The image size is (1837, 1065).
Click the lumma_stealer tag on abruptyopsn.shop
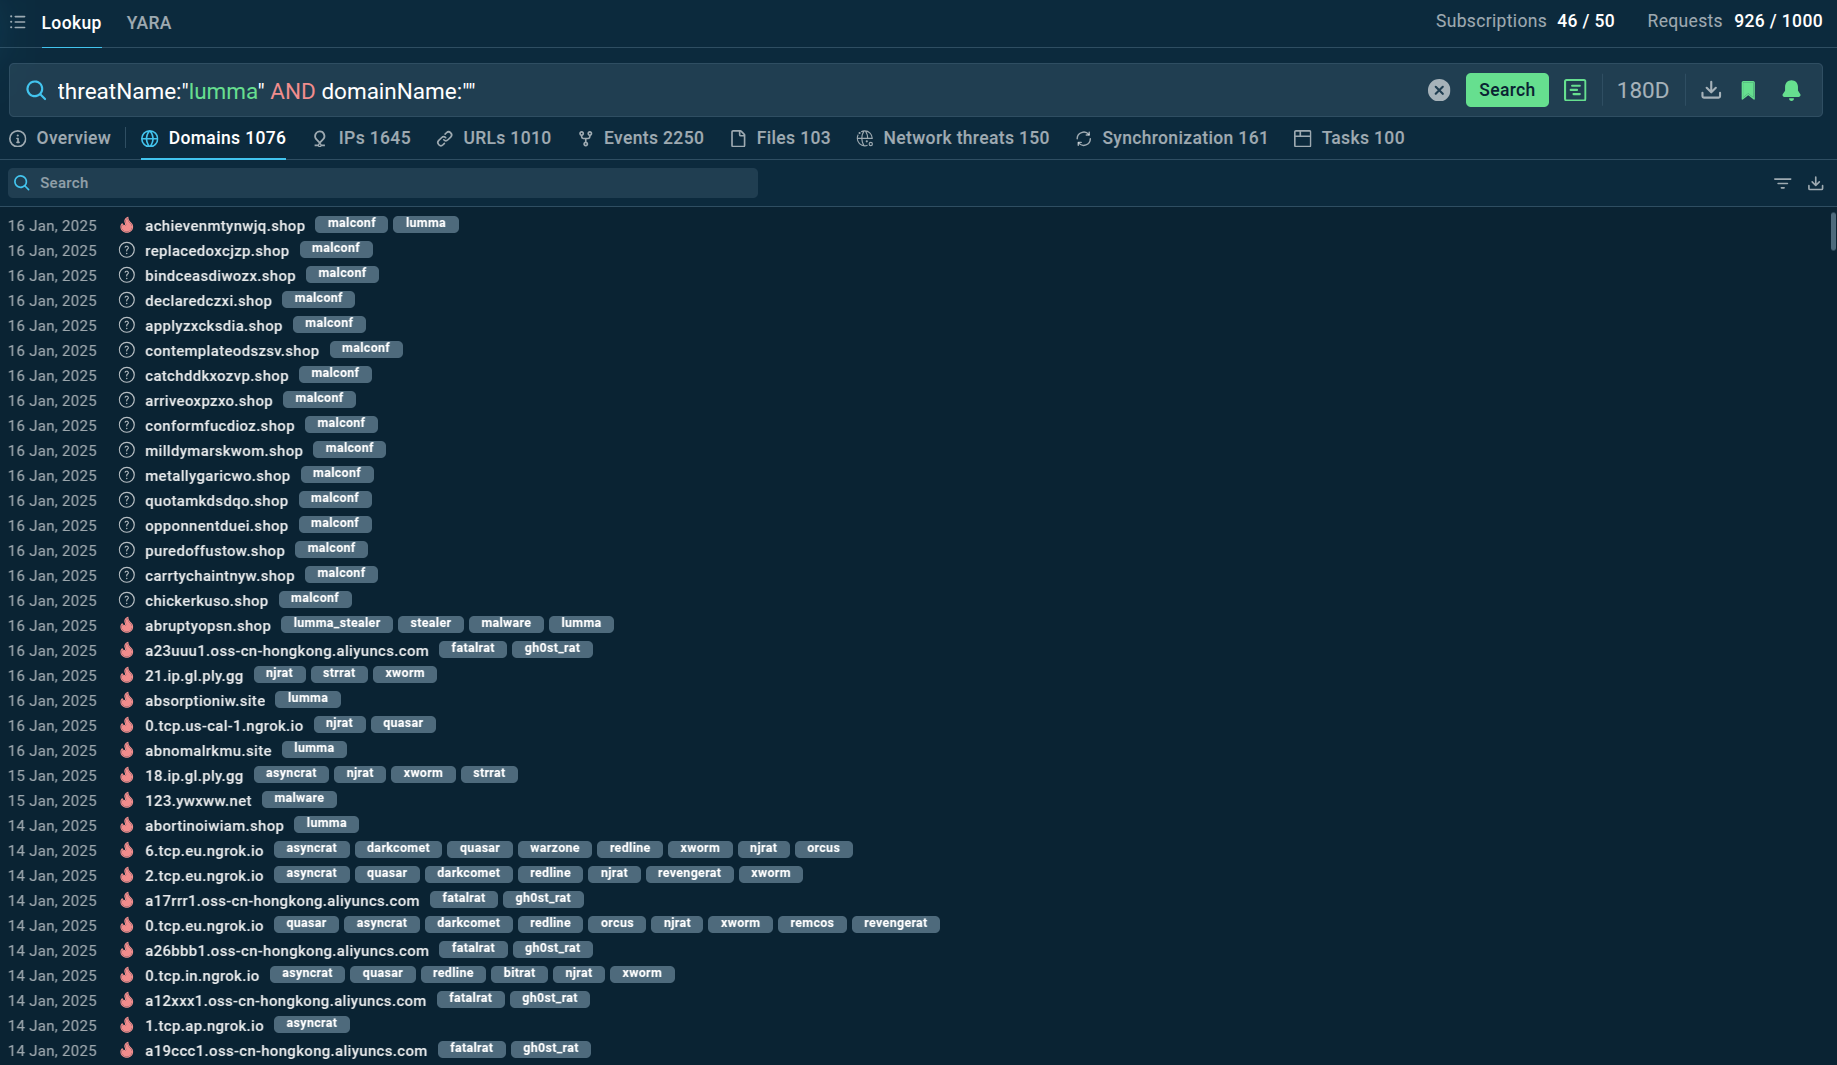(x=336, y=624)
